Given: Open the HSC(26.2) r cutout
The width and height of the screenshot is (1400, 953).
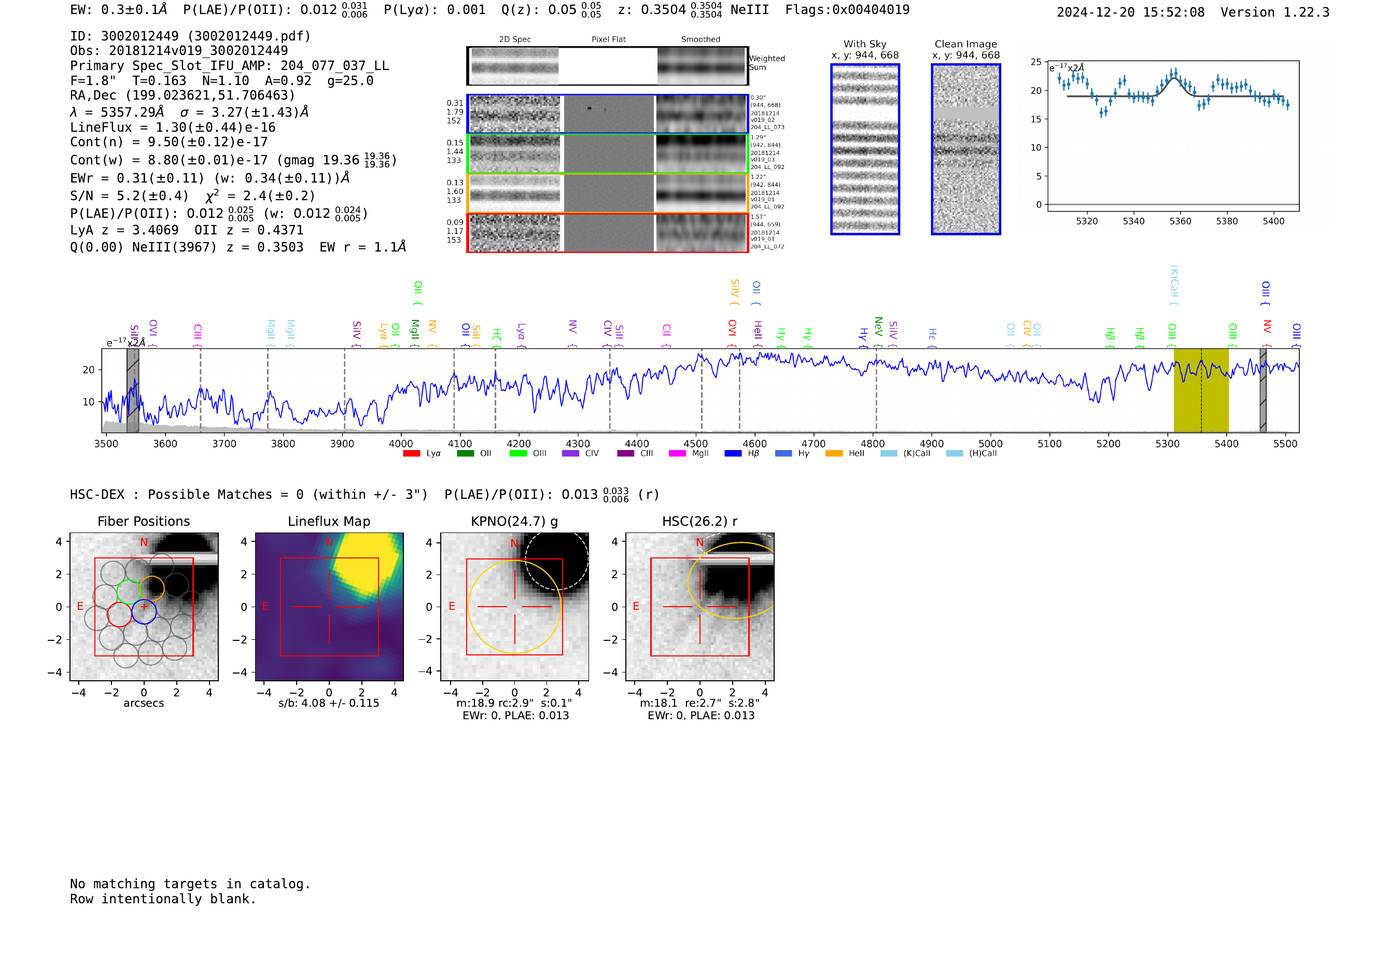Looking at the screenshot, I should (700, 607).
